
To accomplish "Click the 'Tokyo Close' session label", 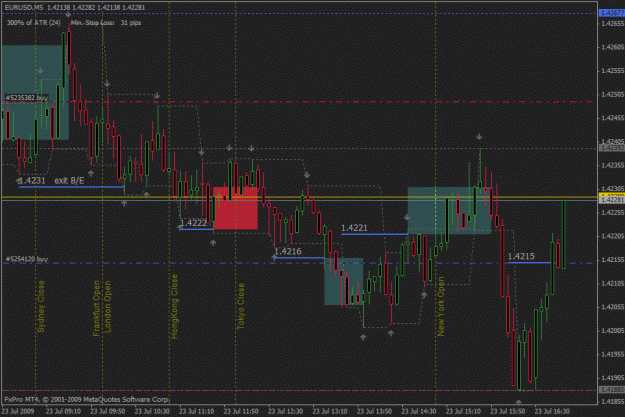I will pos(241,306).
